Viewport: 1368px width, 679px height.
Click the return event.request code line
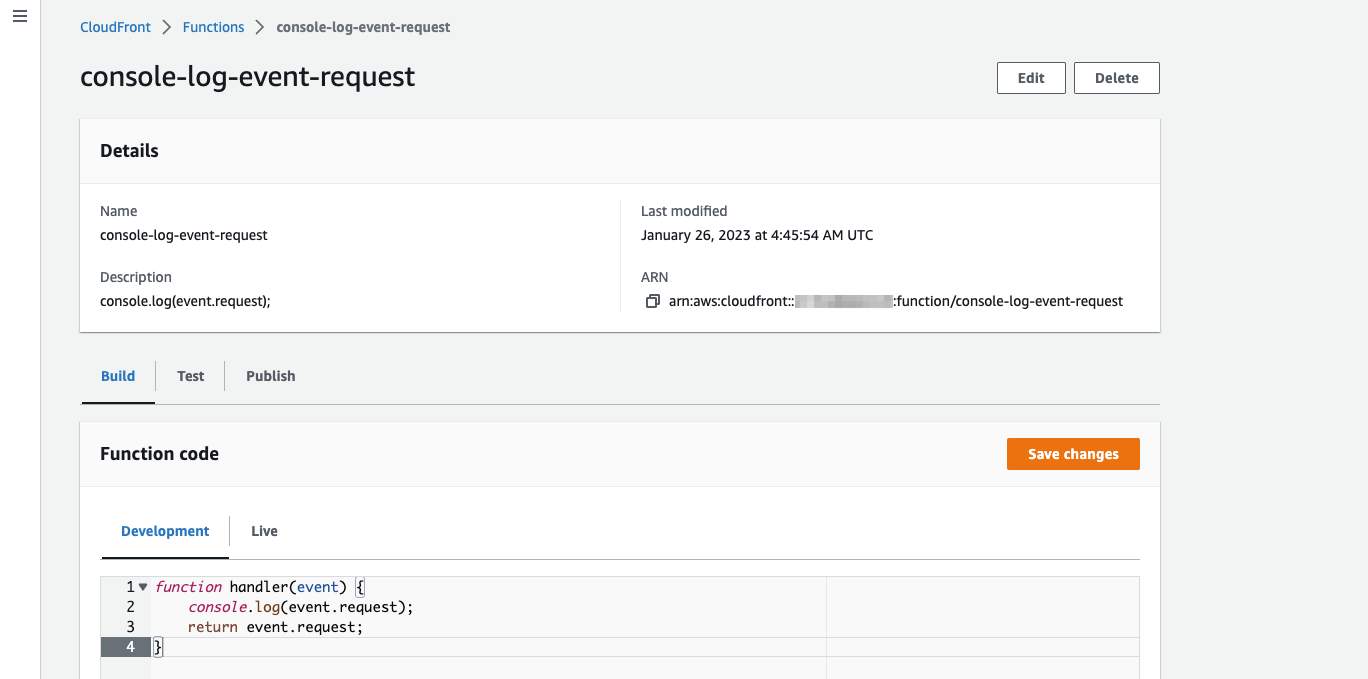tap(275, 627)
